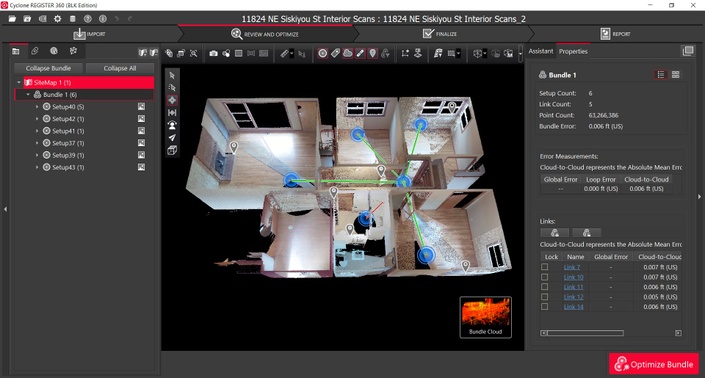Click the Links table horizontal scrollbar
This screenshot has height=378, width=705.
click(585, 333)
